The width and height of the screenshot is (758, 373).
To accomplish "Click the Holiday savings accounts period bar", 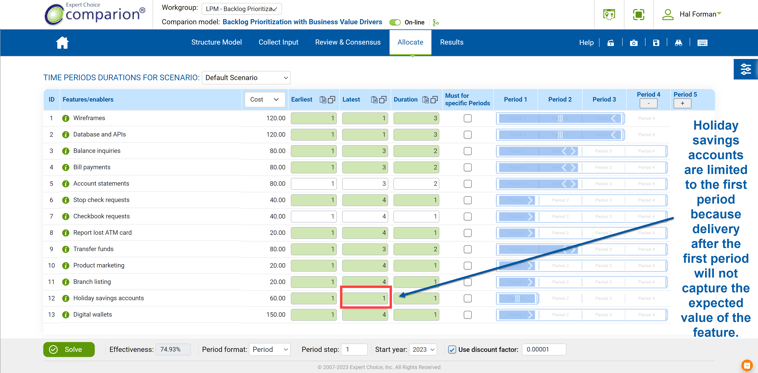I will pyautogui.click(x=517, y=299).
